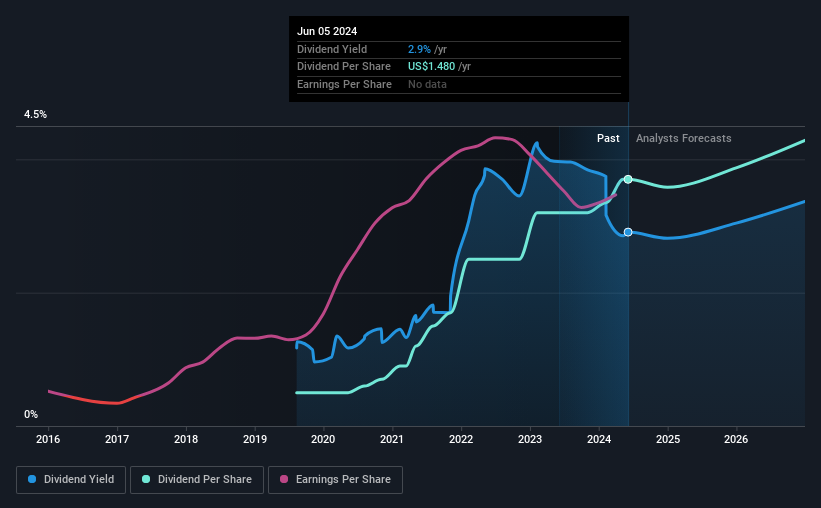Click the 2016 x-axis label
The height and width of the screenshot is (508, 821).
point(48,439)
